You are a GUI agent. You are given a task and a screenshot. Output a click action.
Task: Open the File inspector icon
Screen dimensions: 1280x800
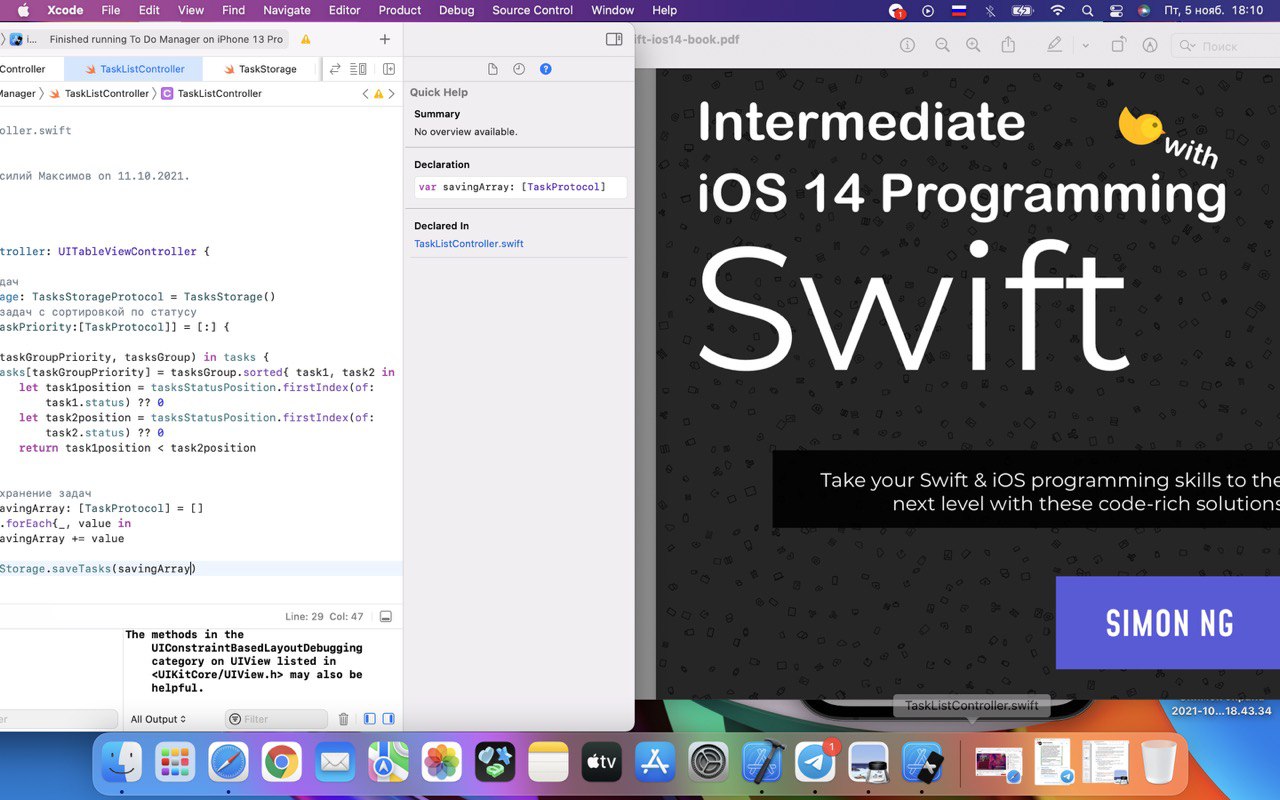pyautogui.click(x=493, y=69)
